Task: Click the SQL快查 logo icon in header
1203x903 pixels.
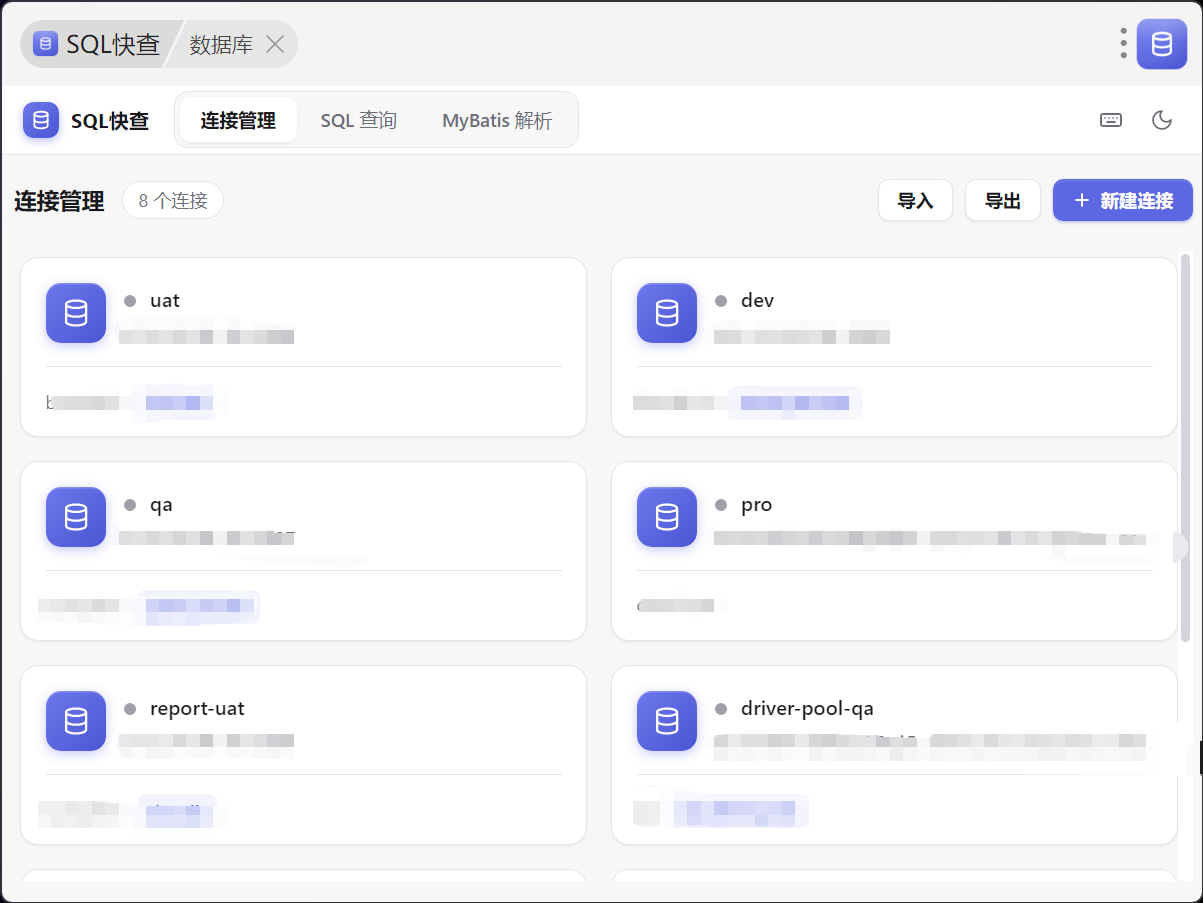Action: tap(41, 121)
